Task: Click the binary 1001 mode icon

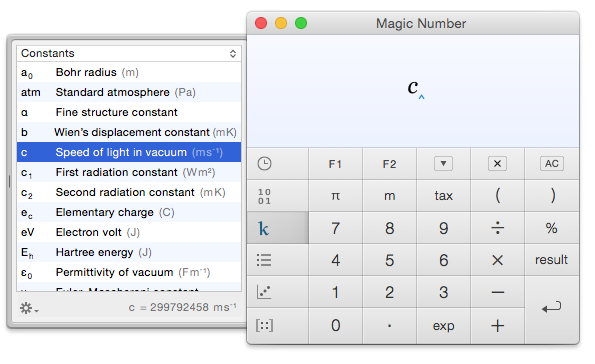Action: 264,196
